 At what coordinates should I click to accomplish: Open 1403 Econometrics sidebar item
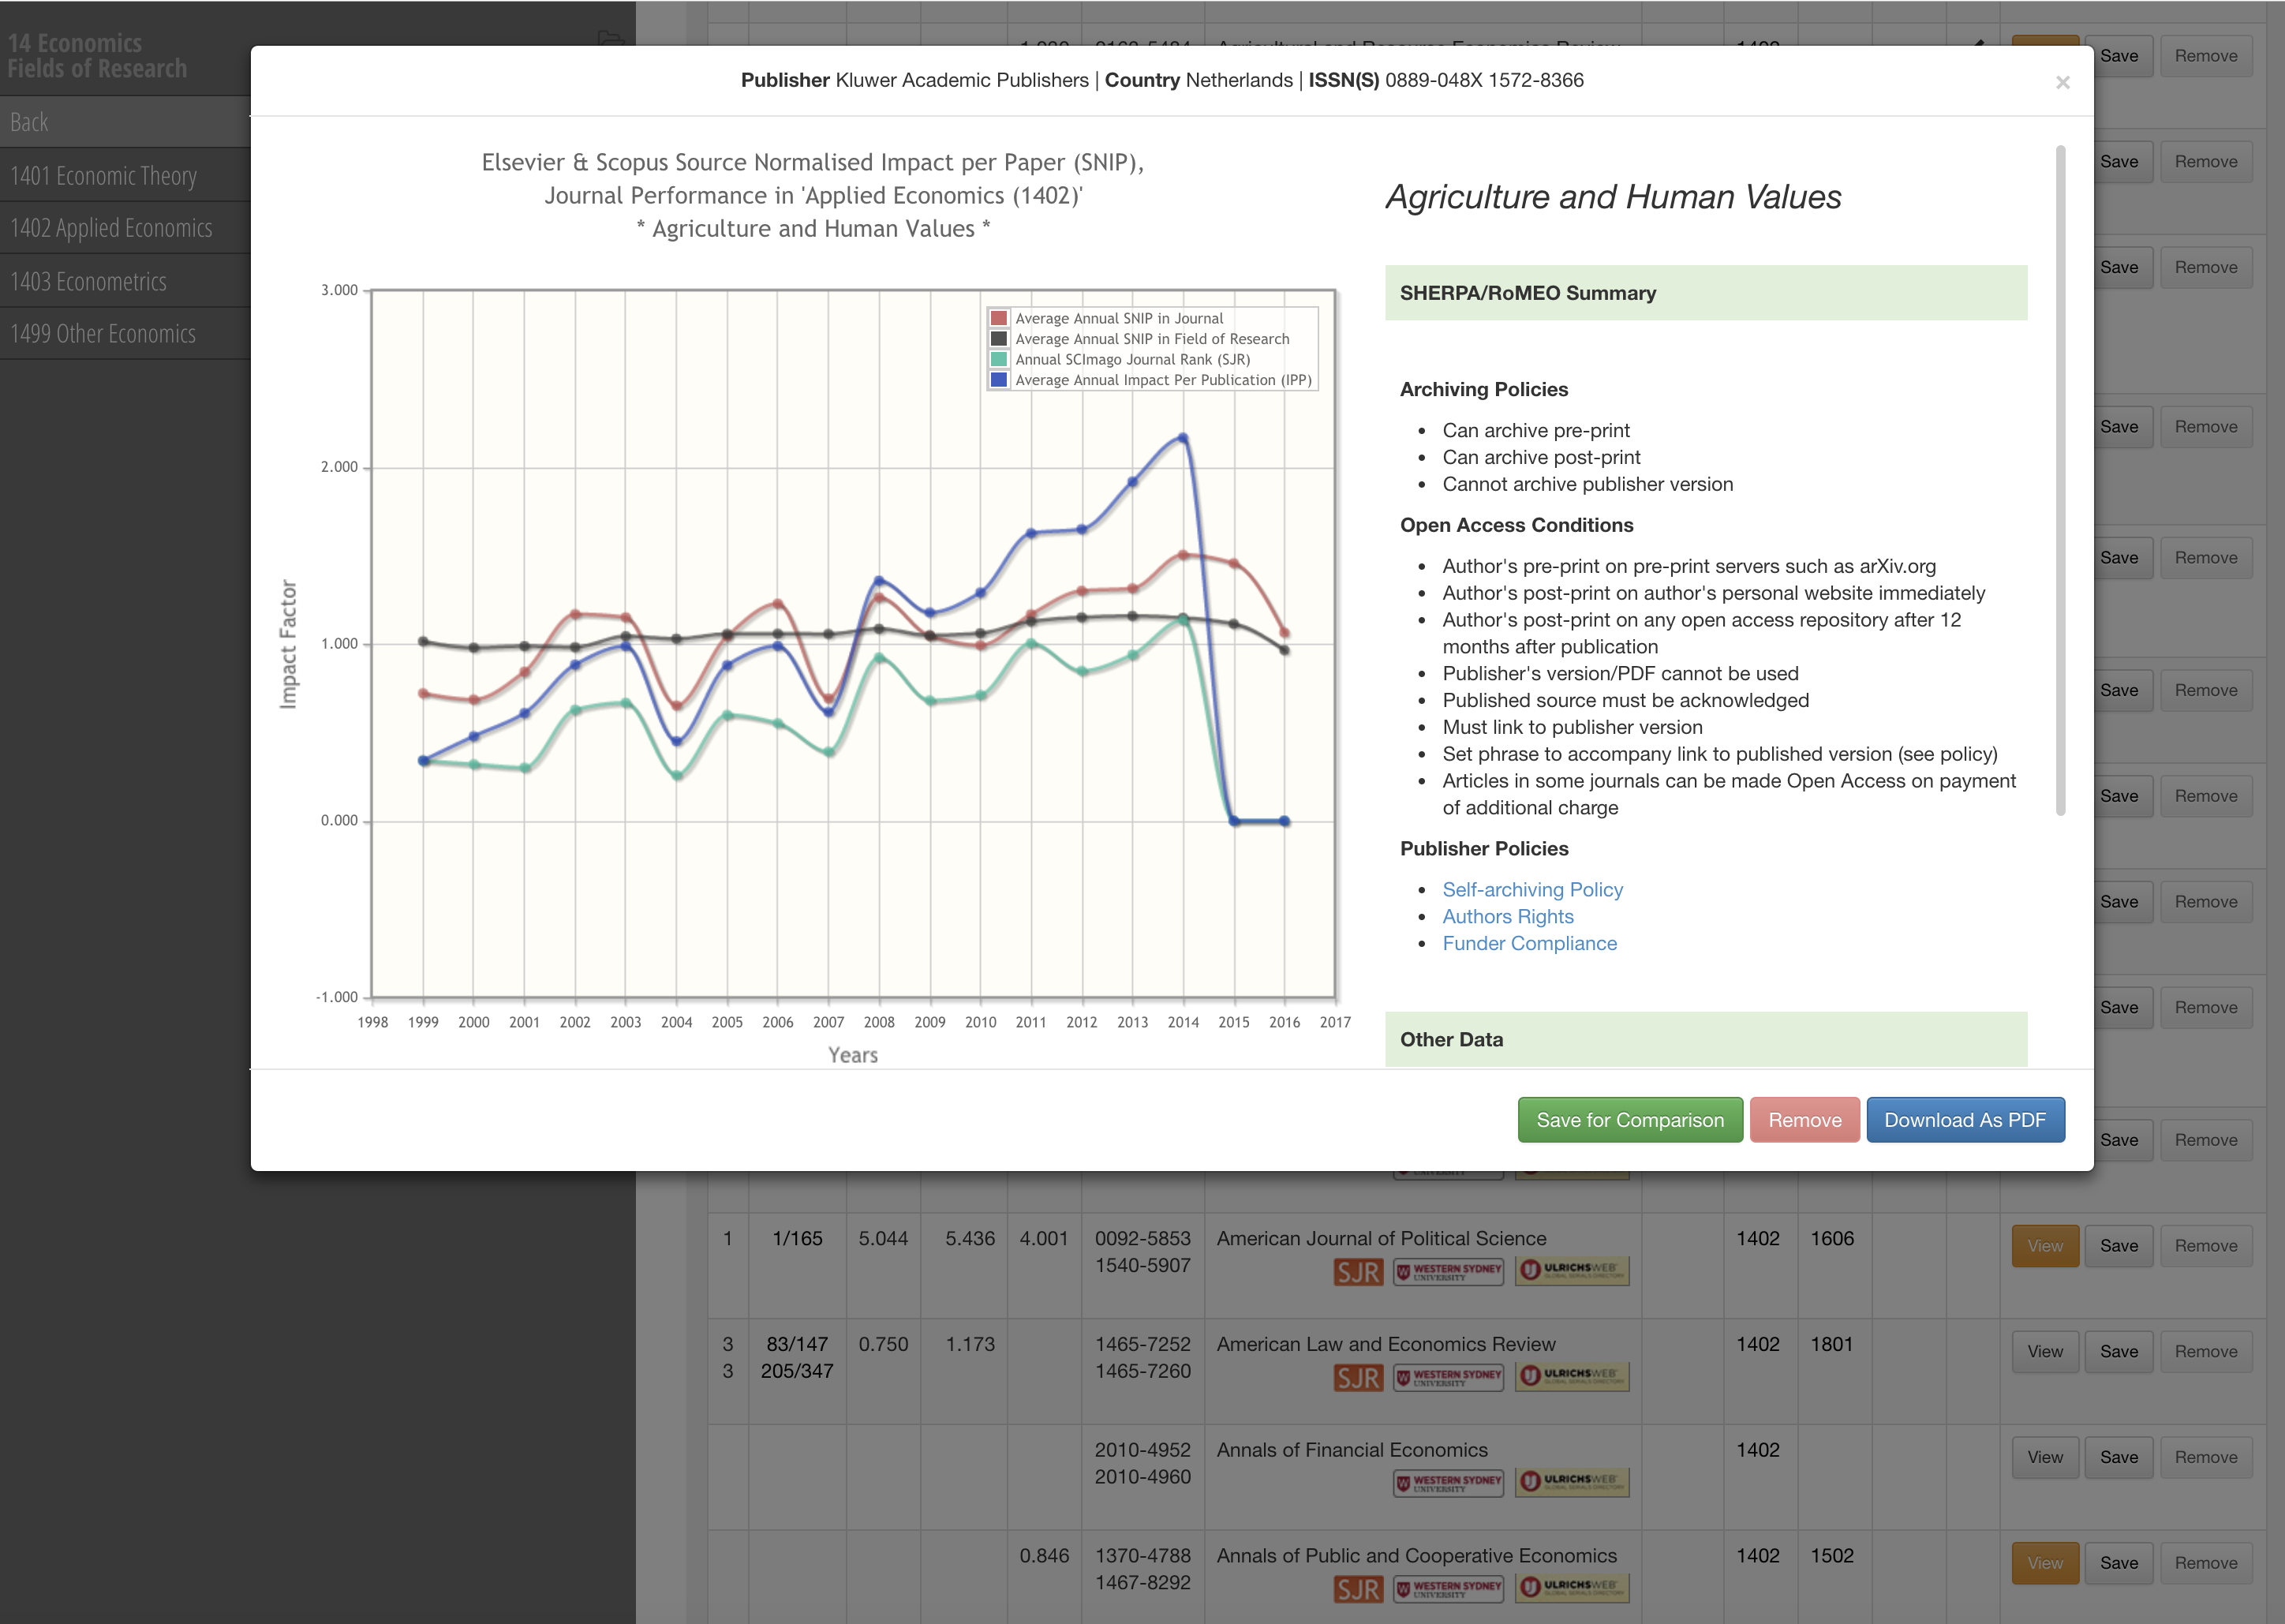pyautogui.click(x=89, y=281)
